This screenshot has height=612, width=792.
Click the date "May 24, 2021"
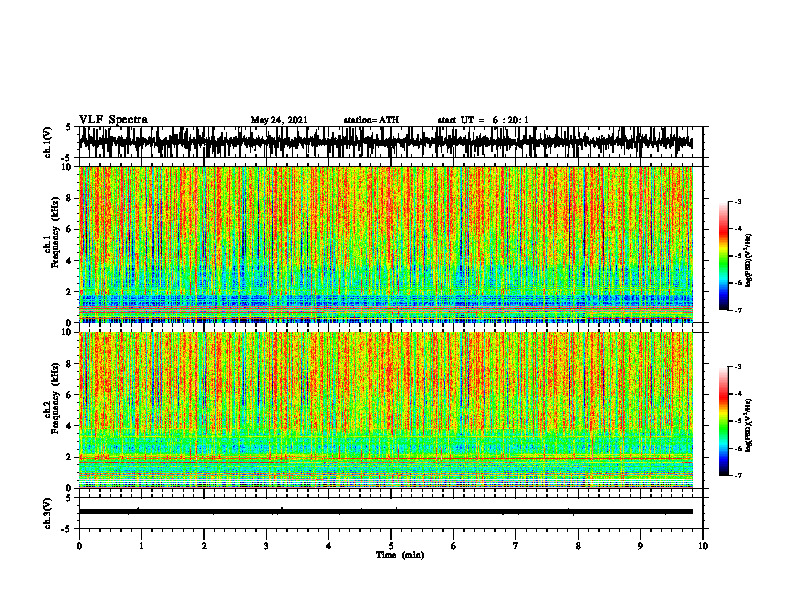click(279, 120)
